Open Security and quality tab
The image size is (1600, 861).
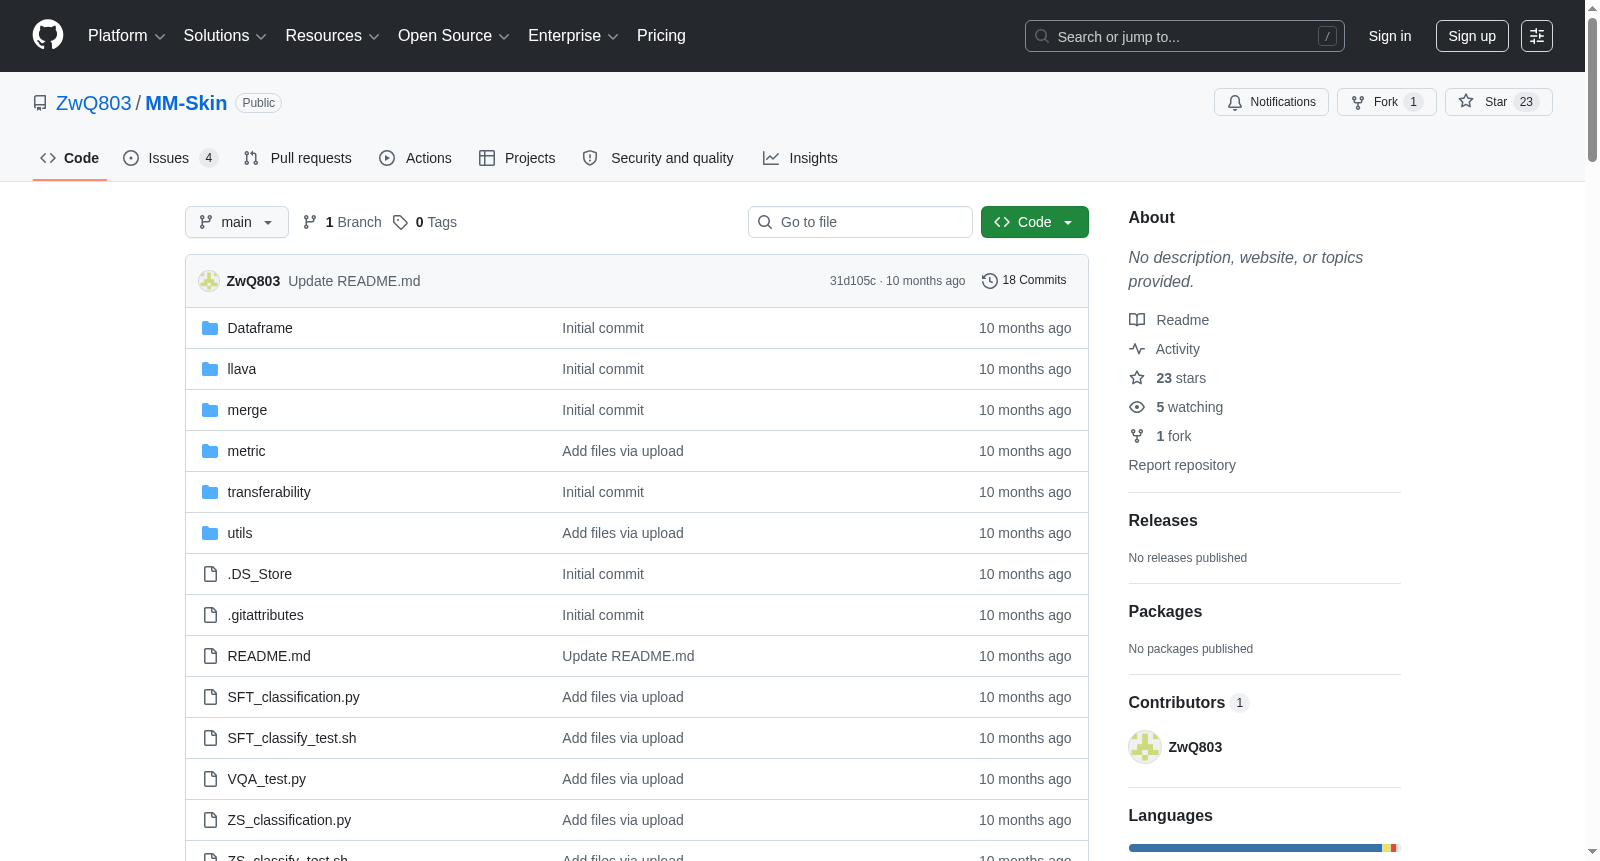coord(658,158)
